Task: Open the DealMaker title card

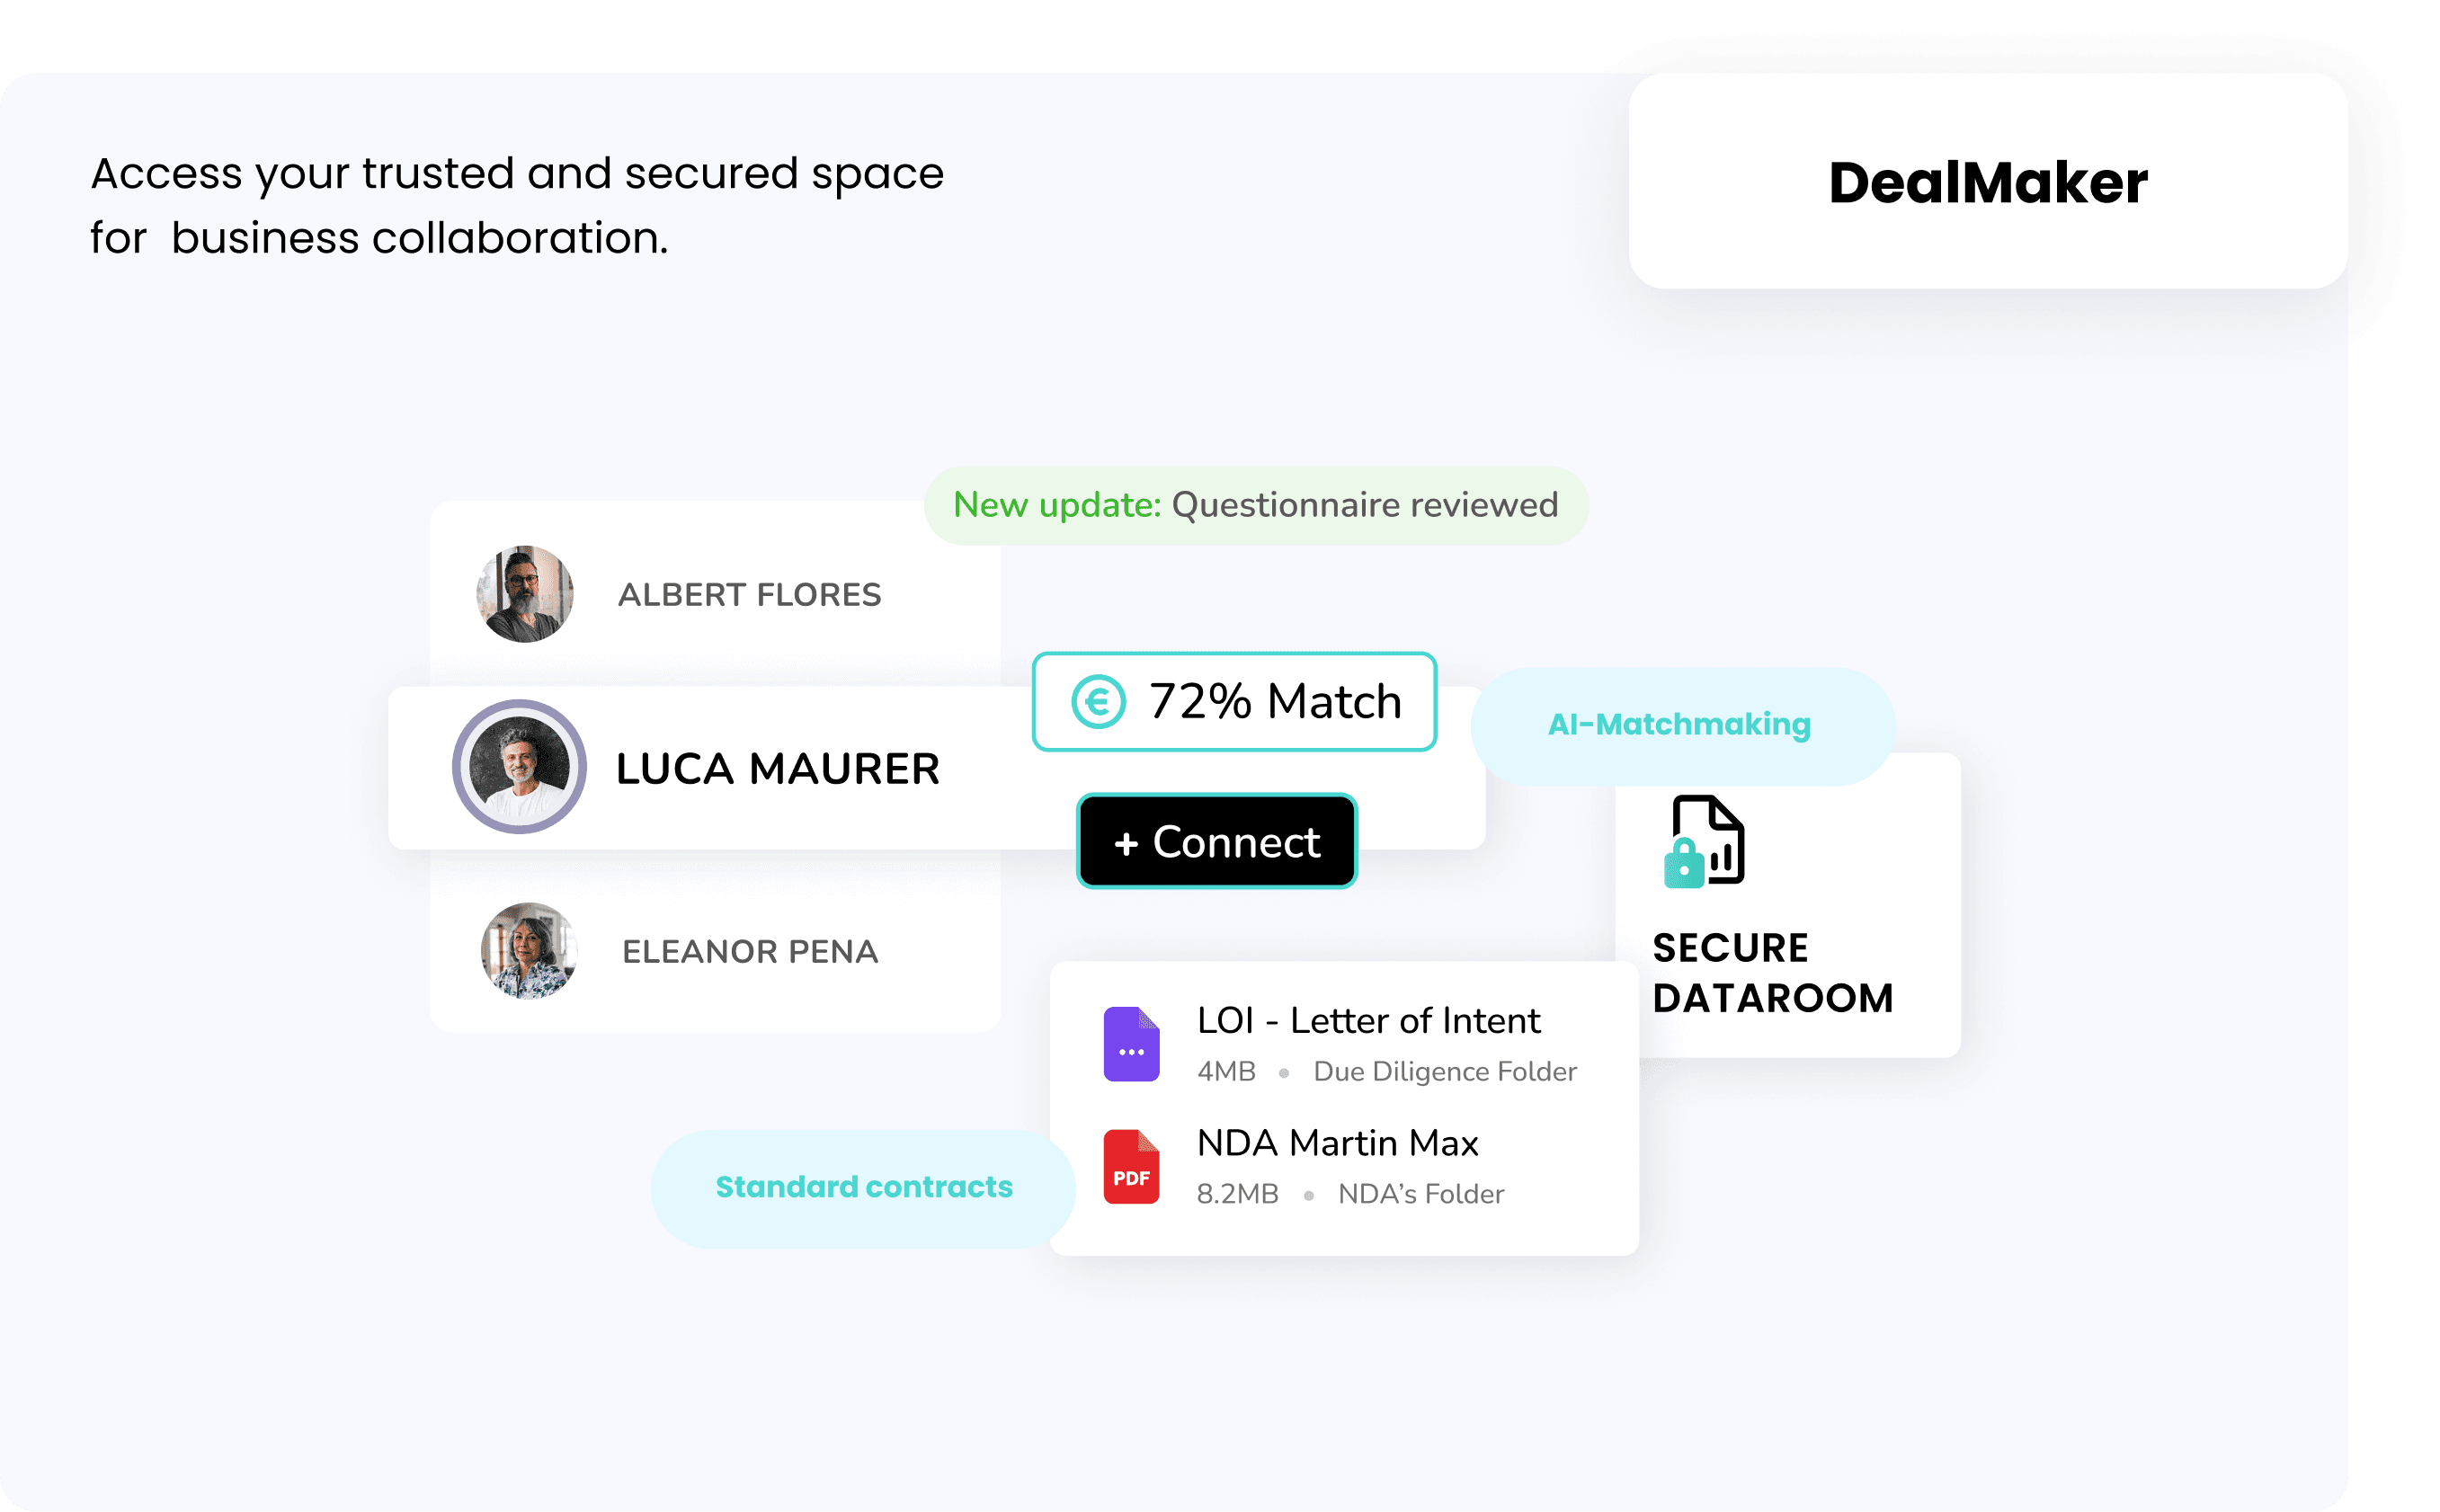Action: (x=1987, y=182)
